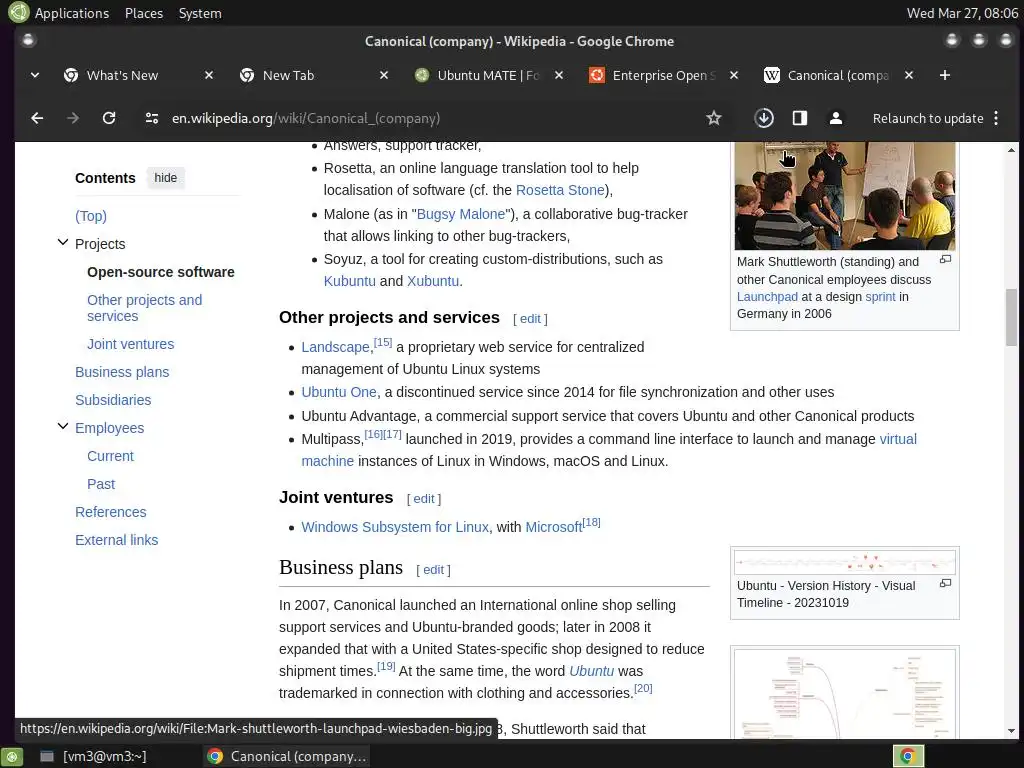The height and width of the screenshot is (768, 1024).
Task: Open the Places menu
Action: coord(144,13)
